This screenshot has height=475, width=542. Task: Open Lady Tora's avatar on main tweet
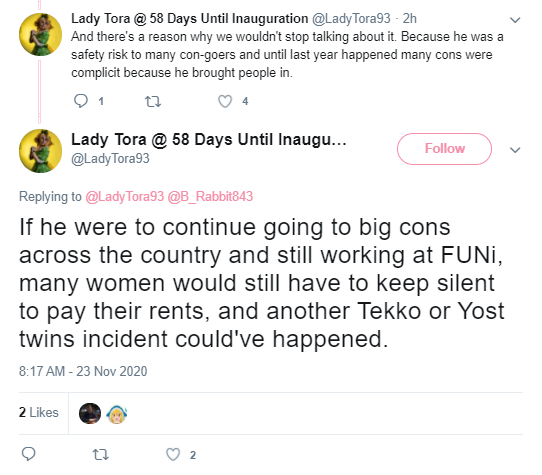click(40, 151)
